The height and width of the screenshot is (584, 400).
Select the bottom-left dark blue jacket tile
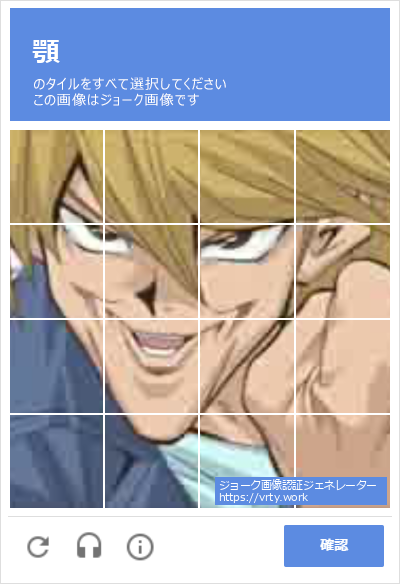(x=56, y=461)
